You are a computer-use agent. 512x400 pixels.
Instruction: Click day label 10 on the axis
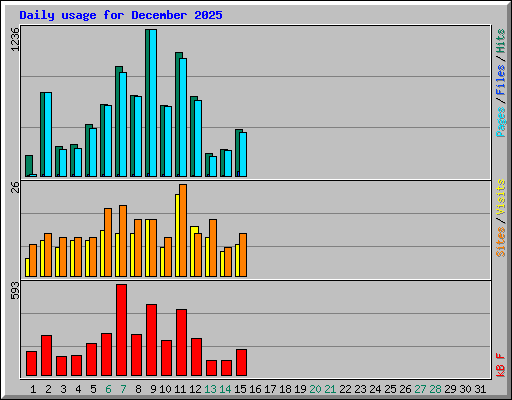tap(165, 389)
